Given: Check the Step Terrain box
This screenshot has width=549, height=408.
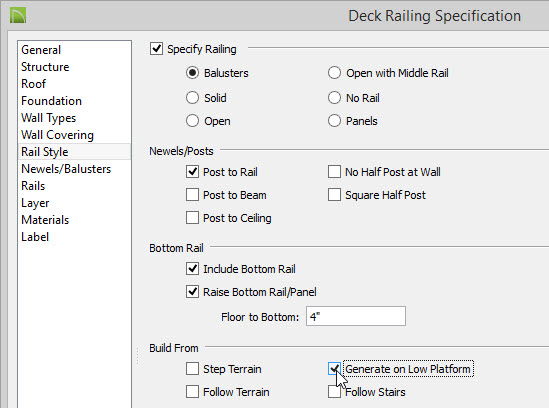Looking at the screenshot, I should pos(192,368).
